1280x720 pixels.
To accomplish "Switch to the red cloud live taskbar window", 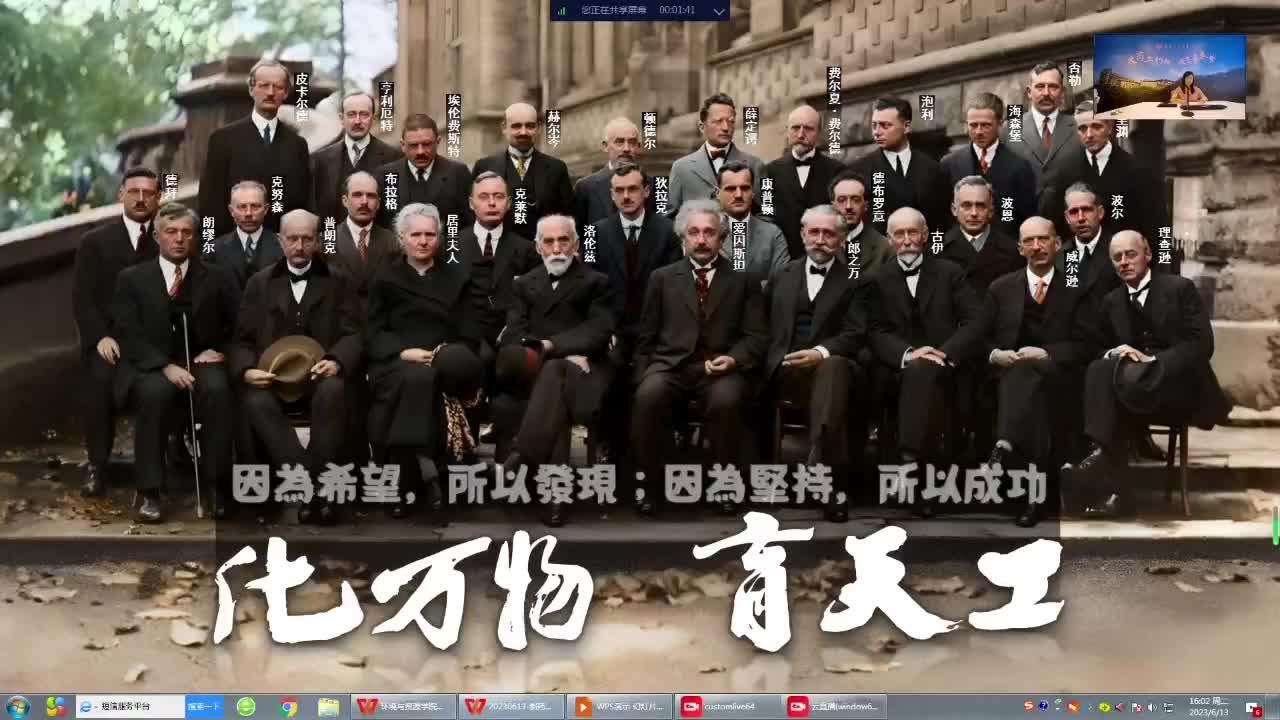I will point(836,706).
